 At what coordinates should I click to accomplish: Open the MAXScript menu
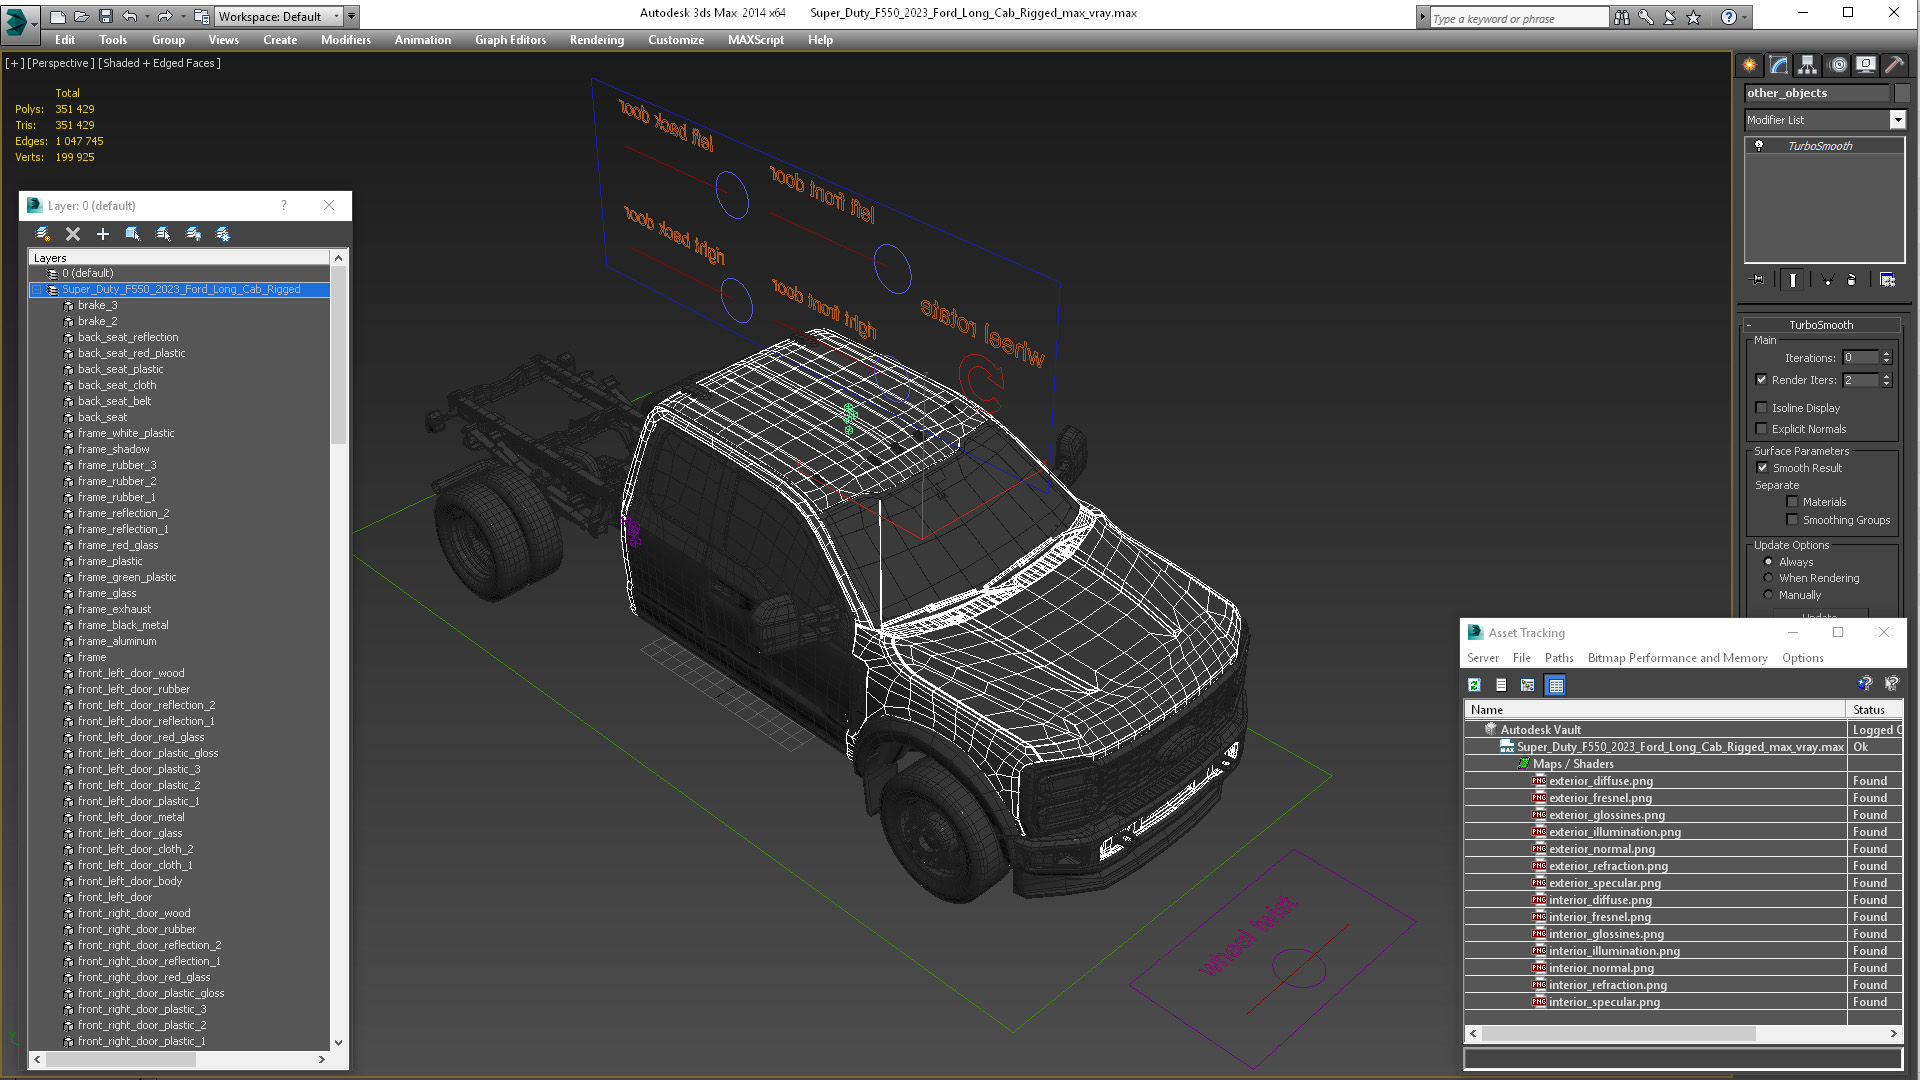(755, 40)
